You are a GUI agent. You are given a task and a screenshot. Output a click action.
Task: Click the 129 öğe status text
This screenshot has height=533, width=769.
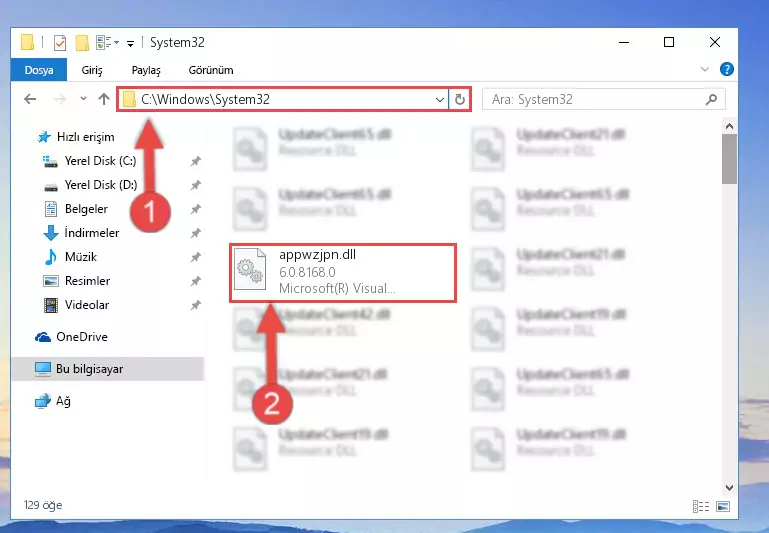tap(43, 505)
